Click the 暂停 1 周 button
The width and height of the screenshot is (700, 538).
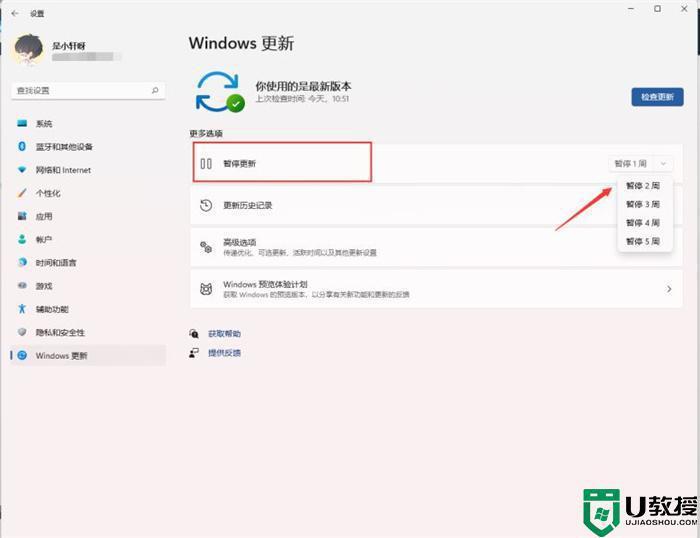tap(630, 164)
